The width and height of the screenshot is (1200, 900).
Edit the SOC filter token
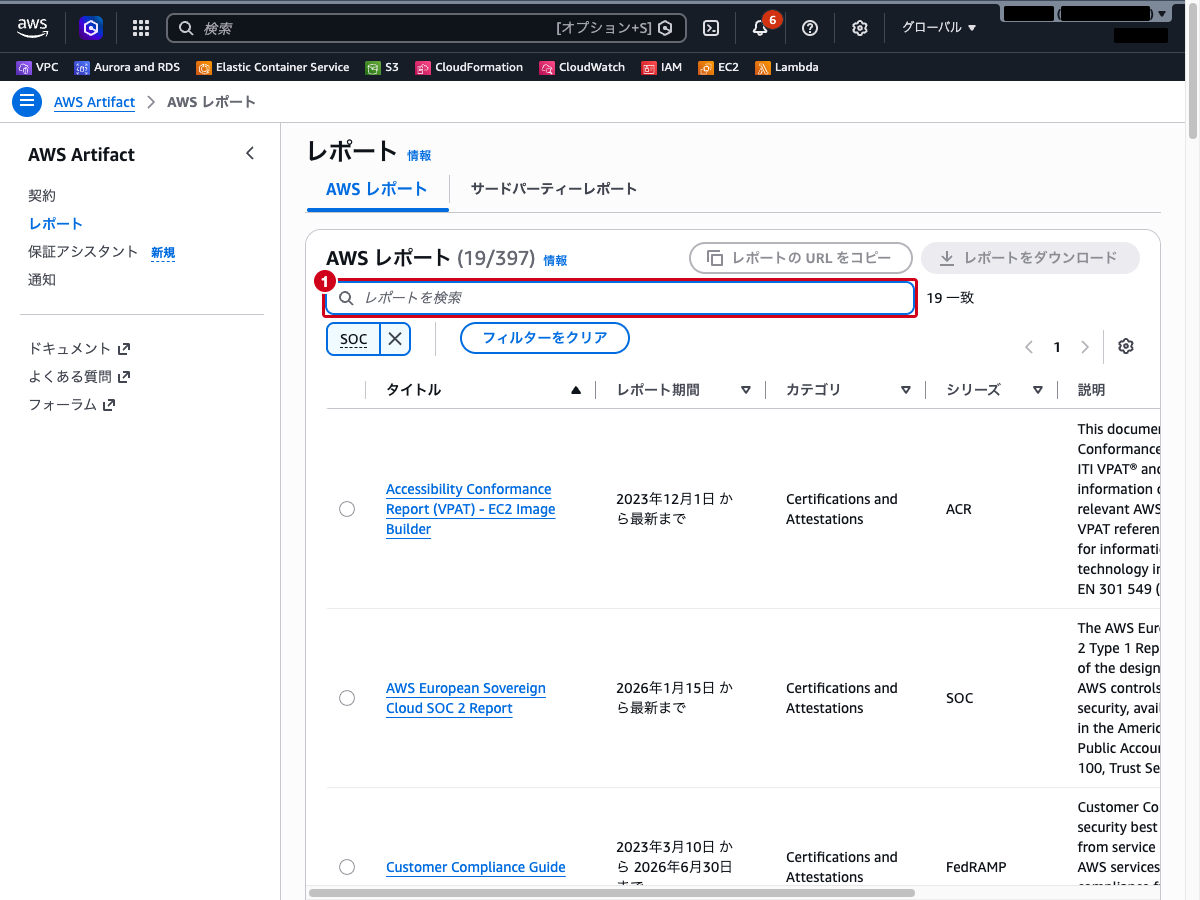tap(354, 339)
